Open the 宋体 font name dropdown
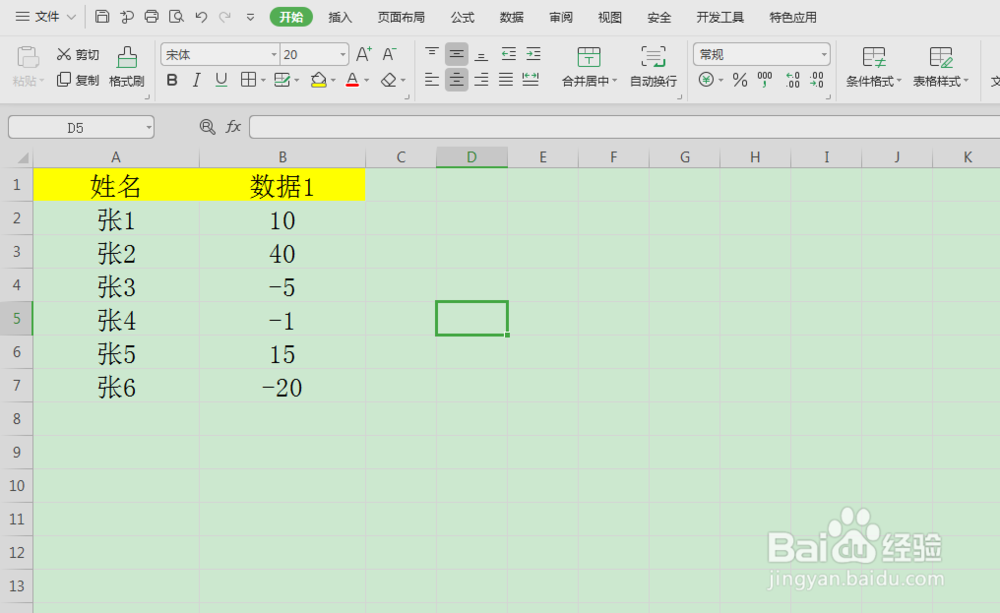 coord(274,55)
